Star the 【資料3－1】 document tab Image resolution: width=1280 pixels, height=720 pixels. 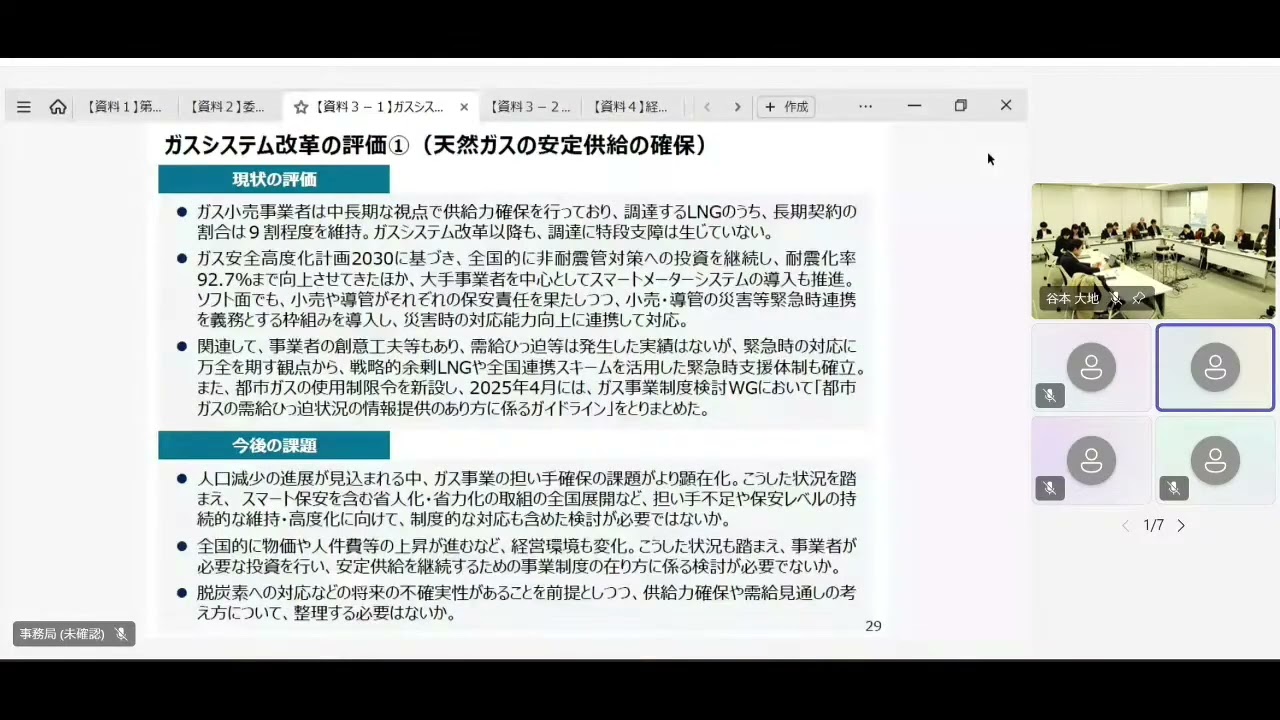pos(301,107)
